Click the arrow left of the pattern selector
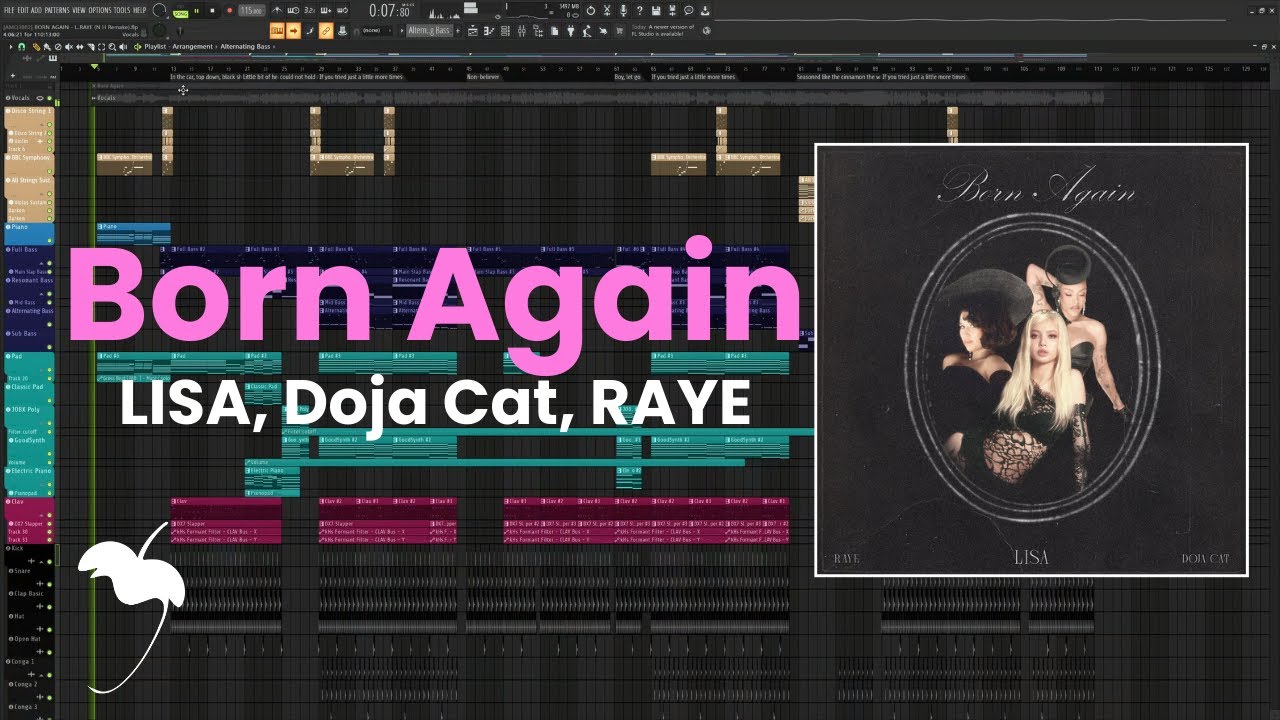 click(401, 31)
